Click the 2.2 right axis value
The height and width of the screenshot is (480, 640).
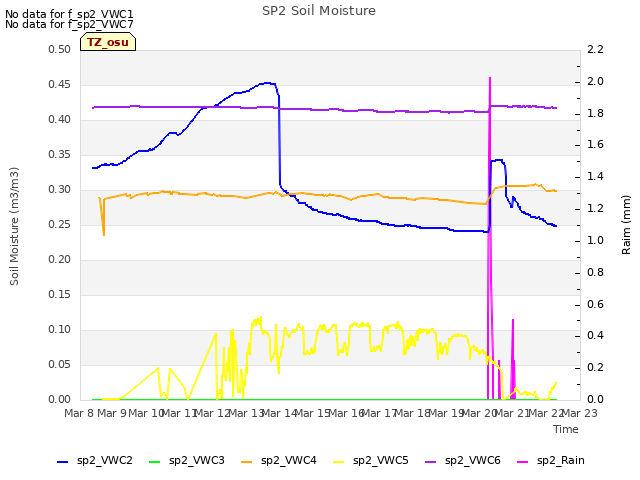pyautogui.click(x=595, y=49)
